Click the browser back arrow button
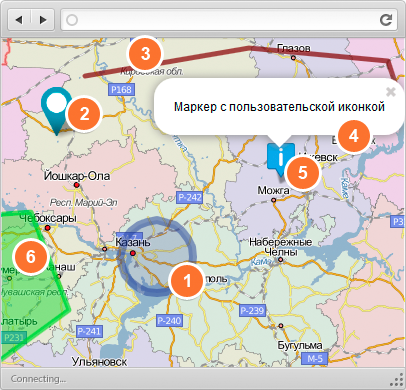 pos(19,20)
